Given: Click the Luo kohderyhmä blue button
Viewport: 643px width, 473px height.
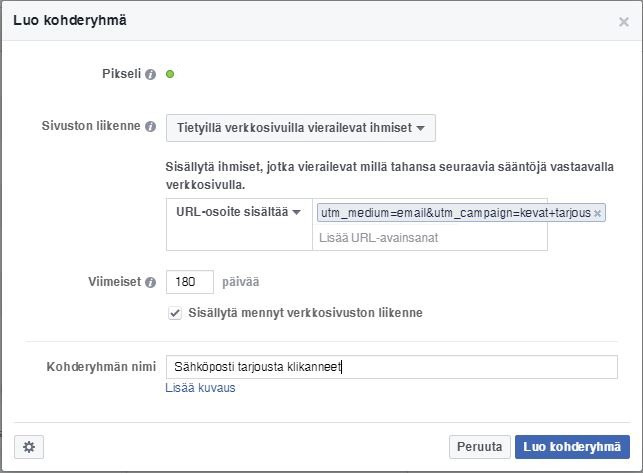Looking at the screenshot, I should (572, 447).
